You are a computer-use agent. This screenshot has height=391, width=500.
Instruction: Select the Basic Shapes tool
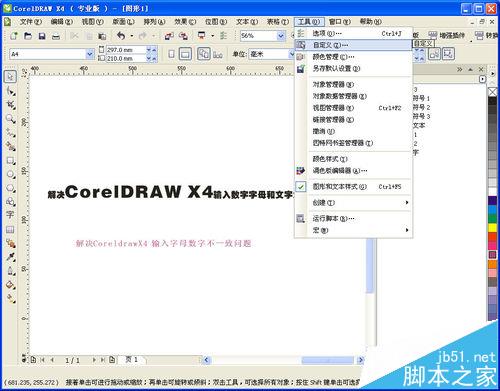[11, 202]
